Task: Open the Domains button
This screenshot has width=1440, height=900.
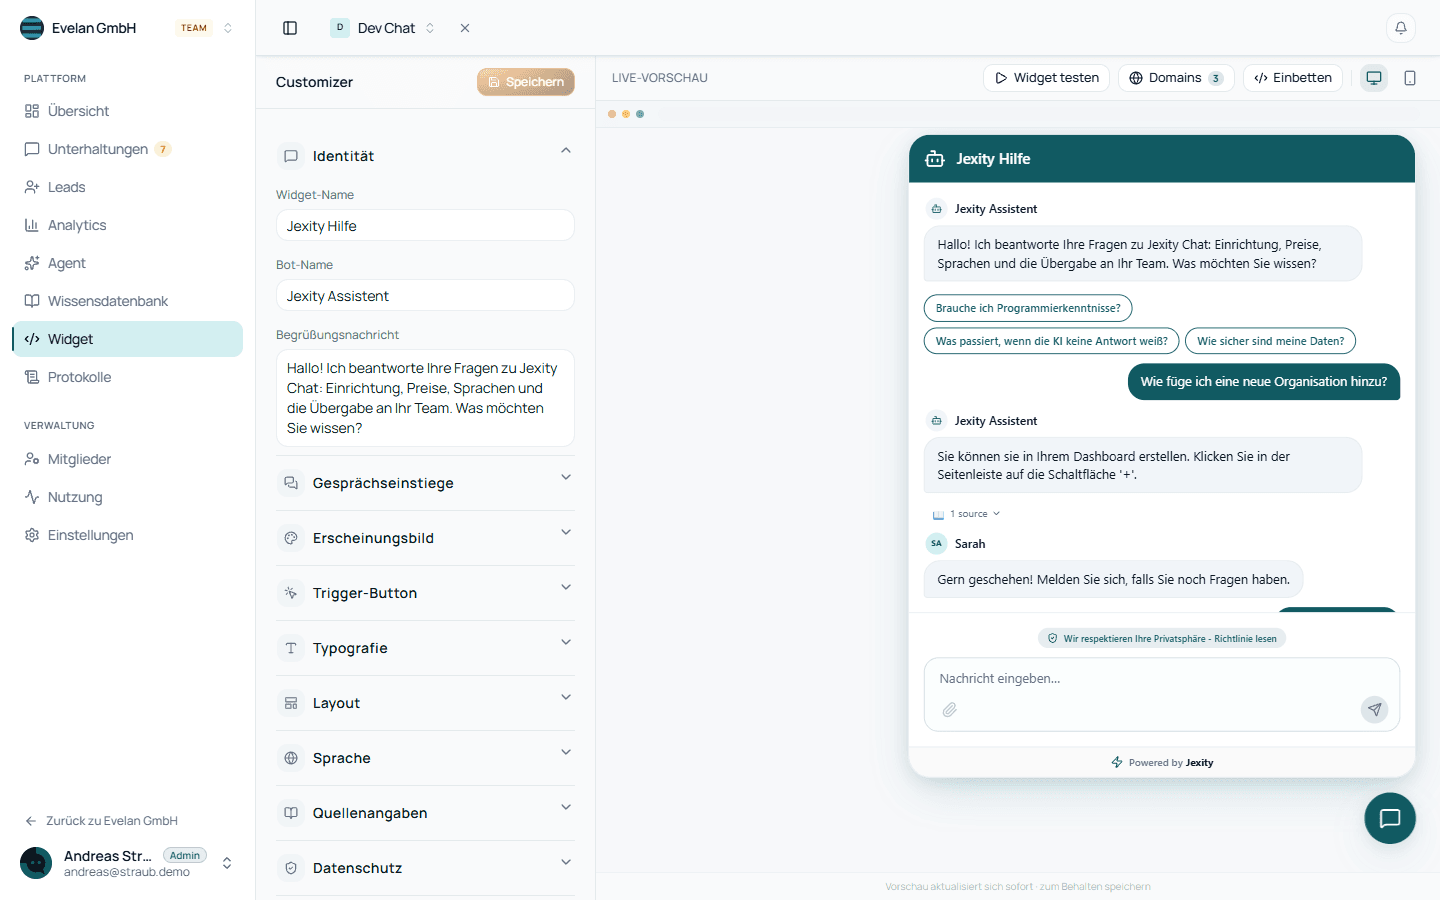Action: pyautogui.click(x=1176, y=78)
